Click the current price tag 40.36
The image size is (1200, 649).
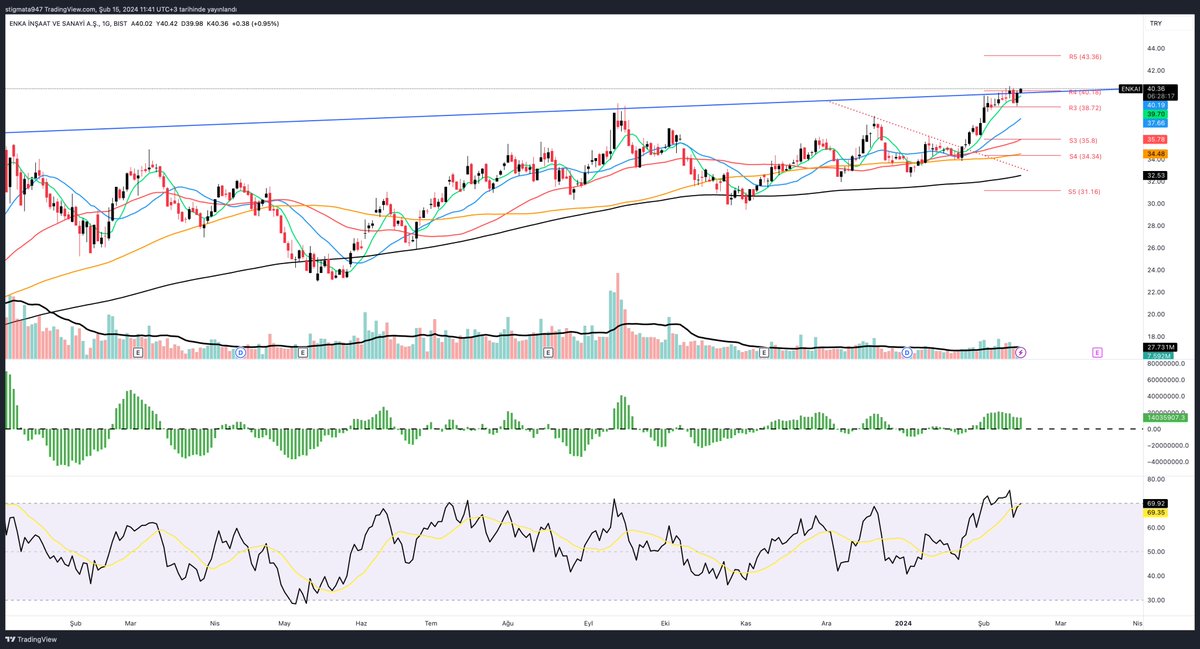click(1156, 88)
